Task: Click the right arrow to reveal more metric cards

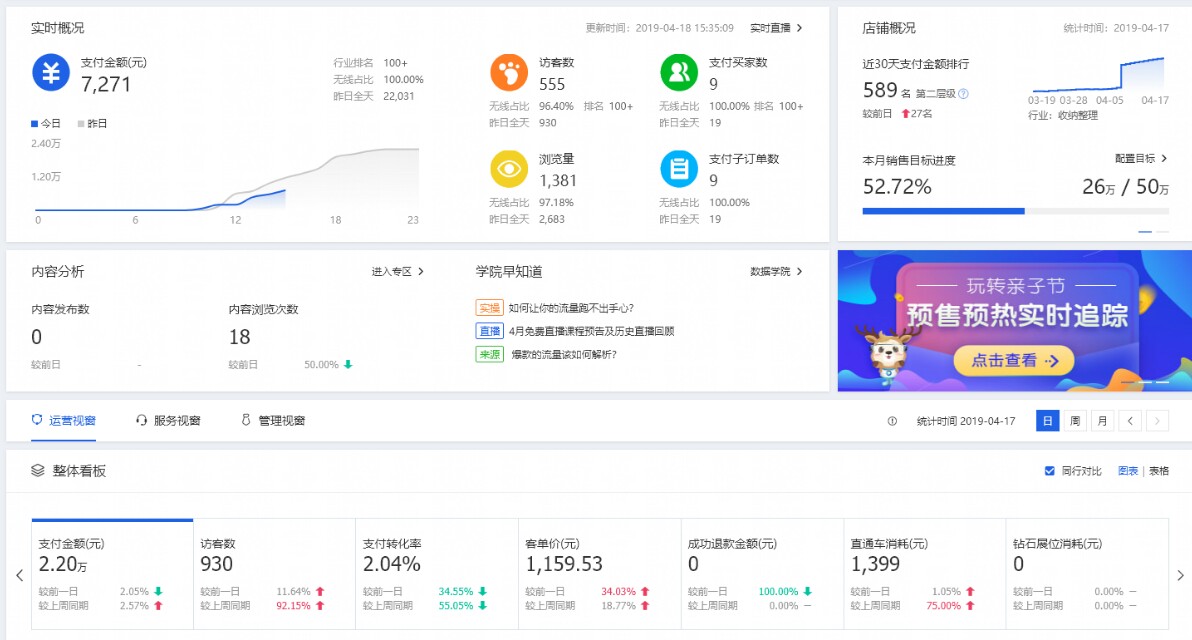Action: click(x=1183, y=576)
